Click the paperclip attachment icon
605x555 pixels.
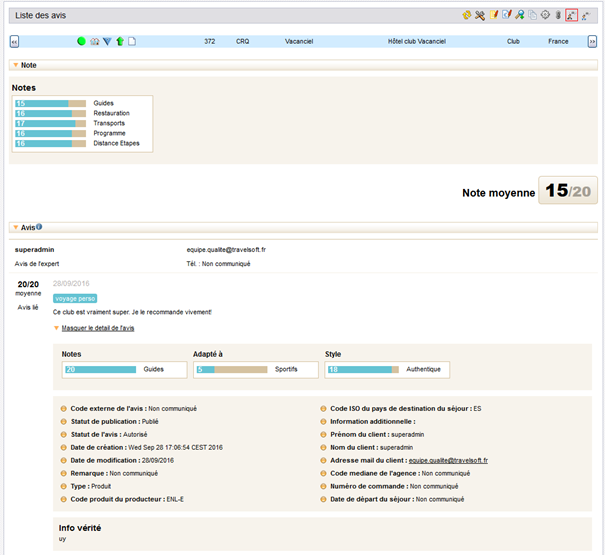[558, 15]
